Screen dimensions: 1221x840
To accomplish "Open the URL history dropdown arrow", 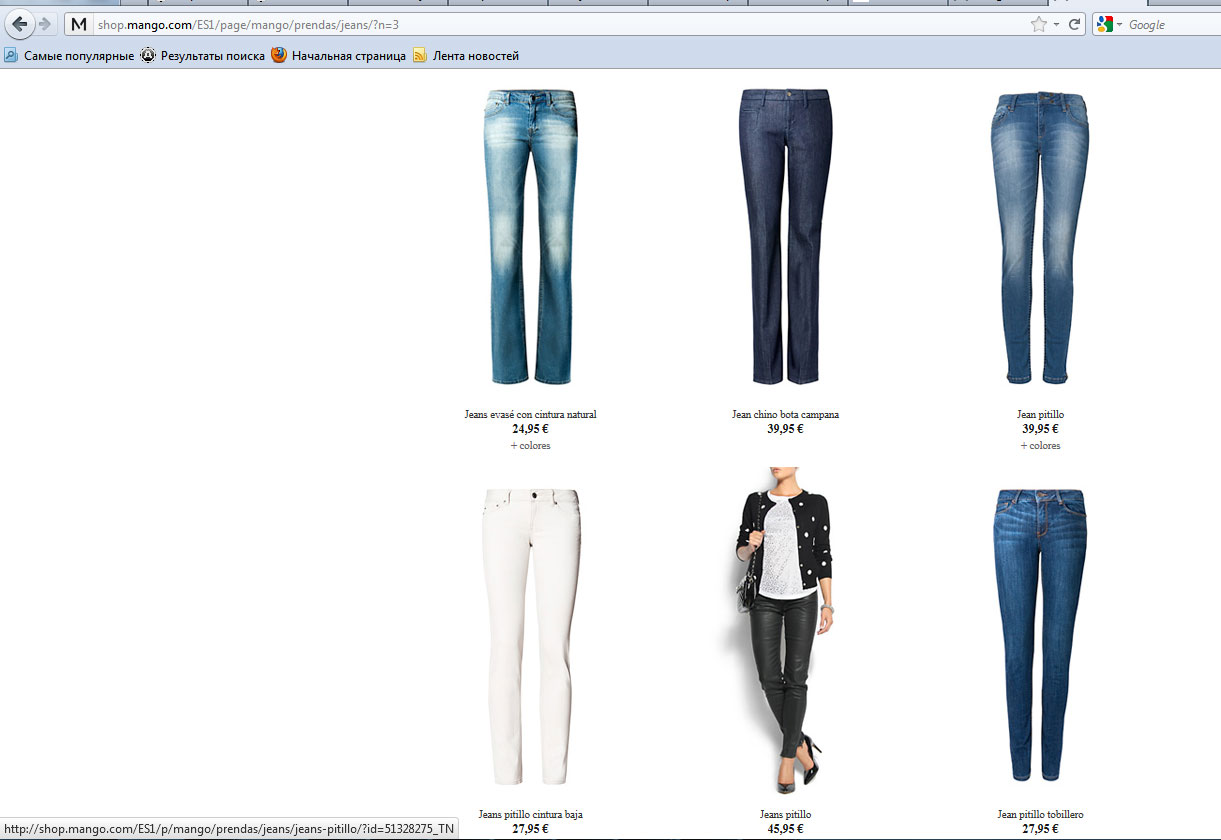I will pyautogui.click(x=1056, y=24).
